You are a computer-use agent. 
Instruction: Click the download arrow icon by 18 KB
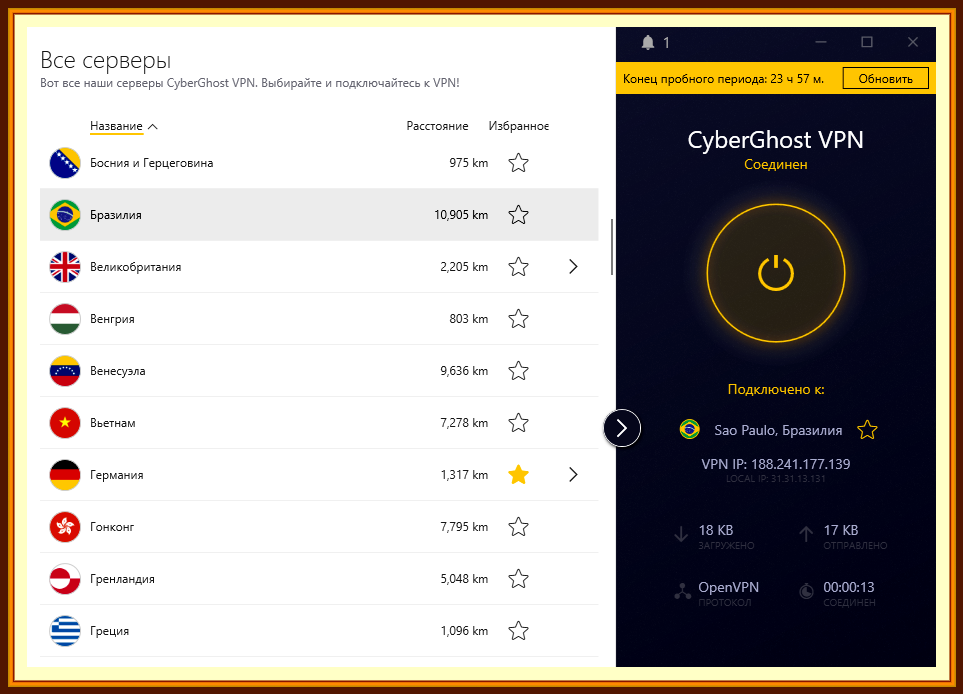coord(681,534)
